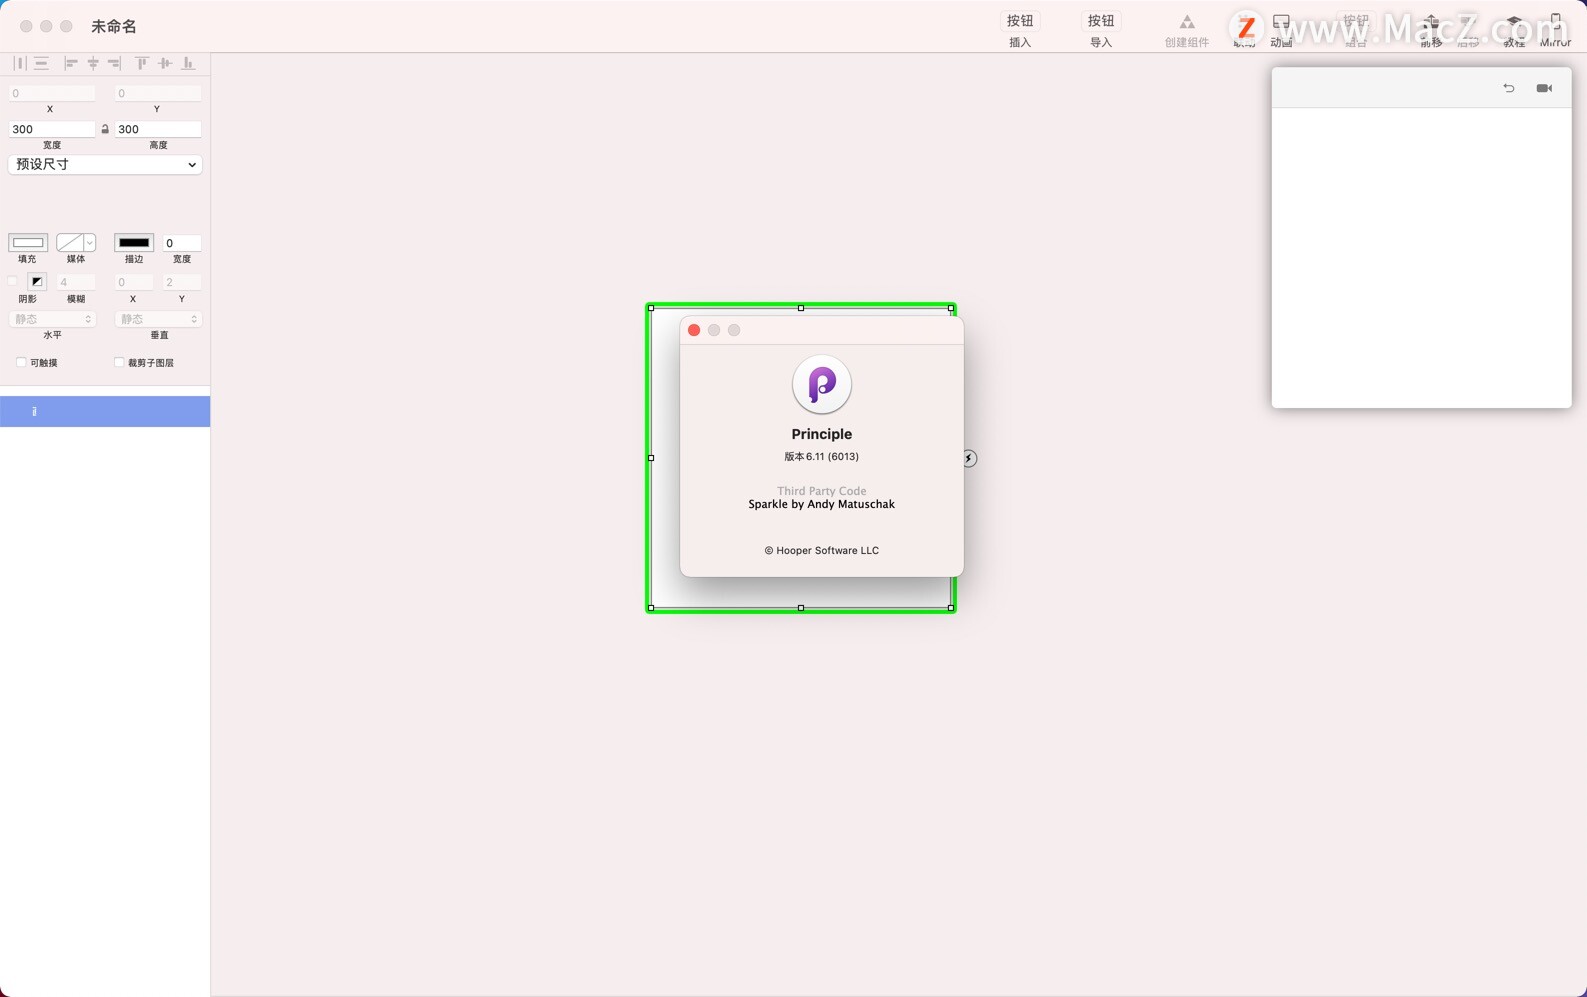Click the distribute horizontally icon
1587x997 pixels.
pos(20,63)
